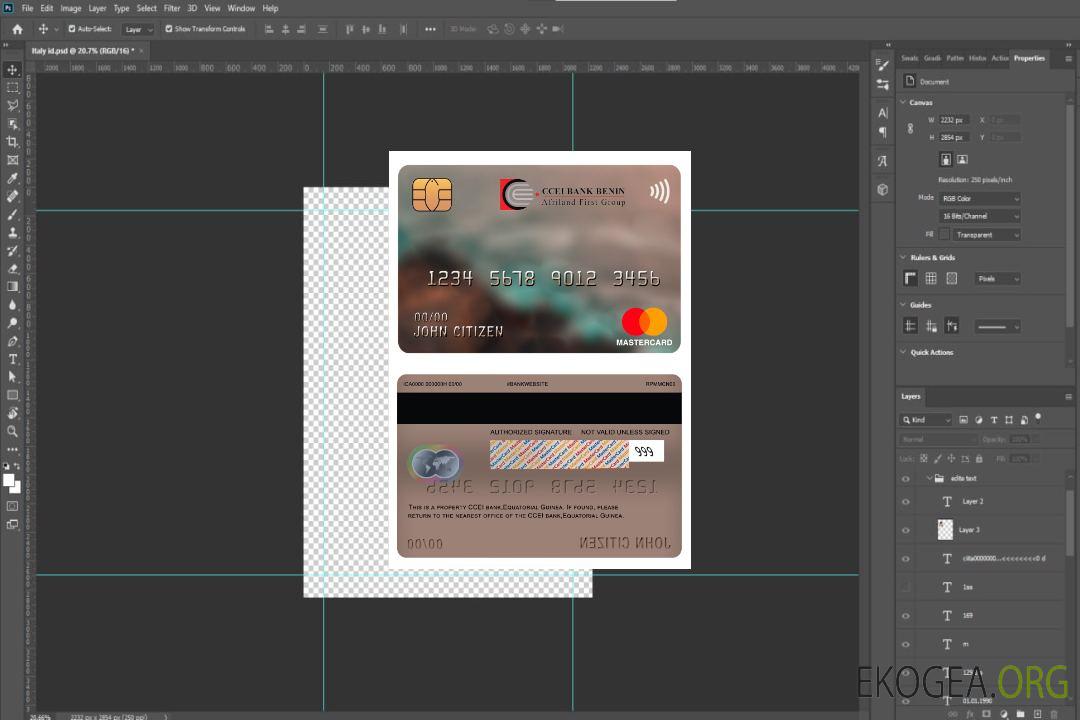Set canvas to landscape orientation
This screenshot has width=1080, height=720.
pyautogui.click(x=962, y=160)
